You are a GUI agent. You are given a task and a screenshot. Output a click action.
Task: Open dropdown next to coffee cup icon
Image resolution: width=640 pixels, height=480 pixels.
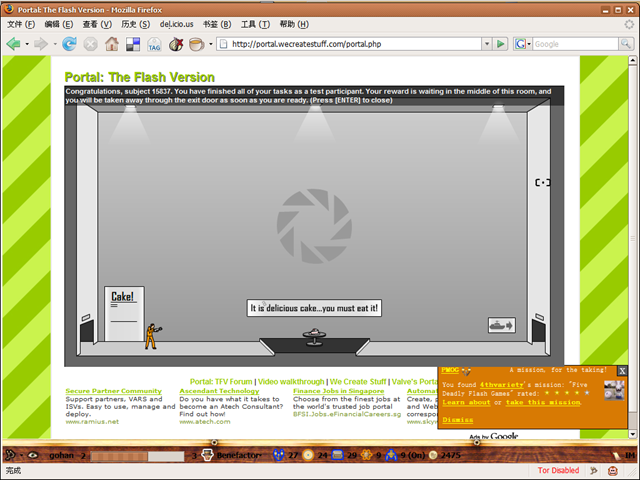point(211,44)
